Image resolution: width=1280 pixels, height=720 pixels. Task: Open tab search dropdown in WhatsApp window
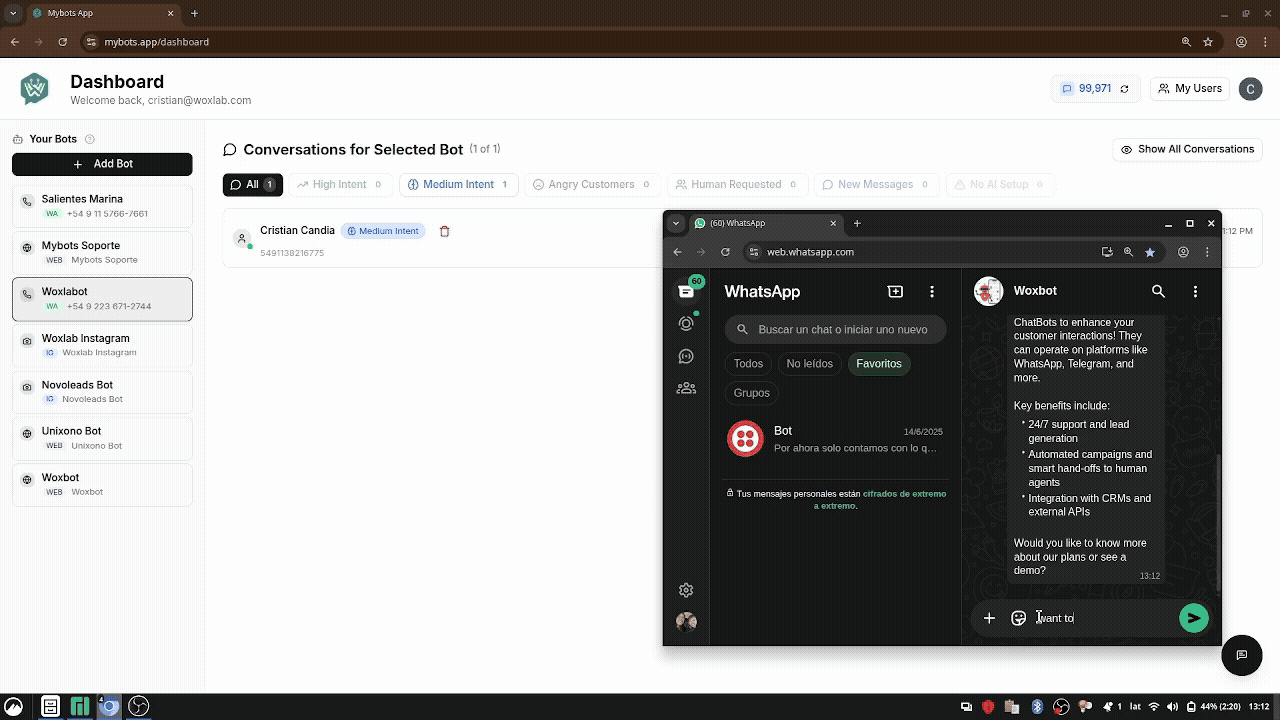pos(676,223)
